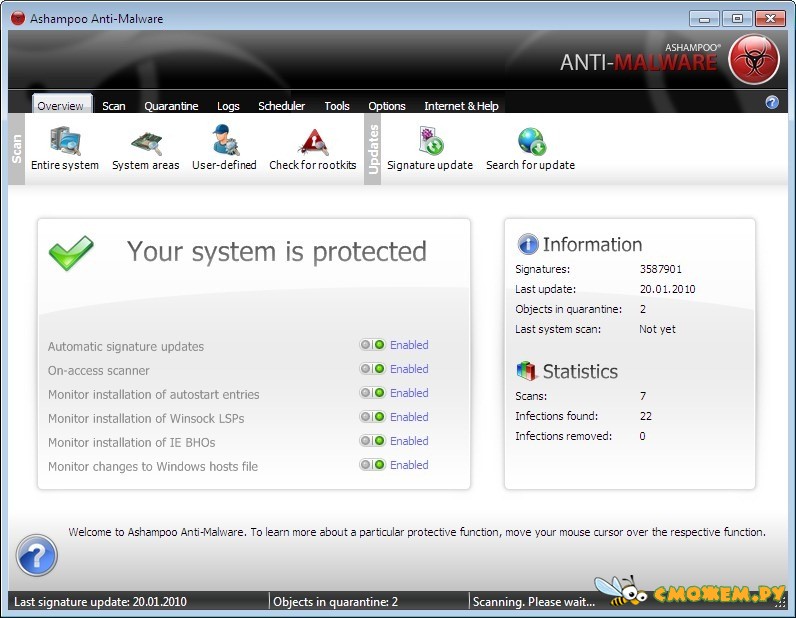This screenshot has width=796, height=618.
Task: Disable monitoring of autostart entries
Action: (x=373, y=393)
